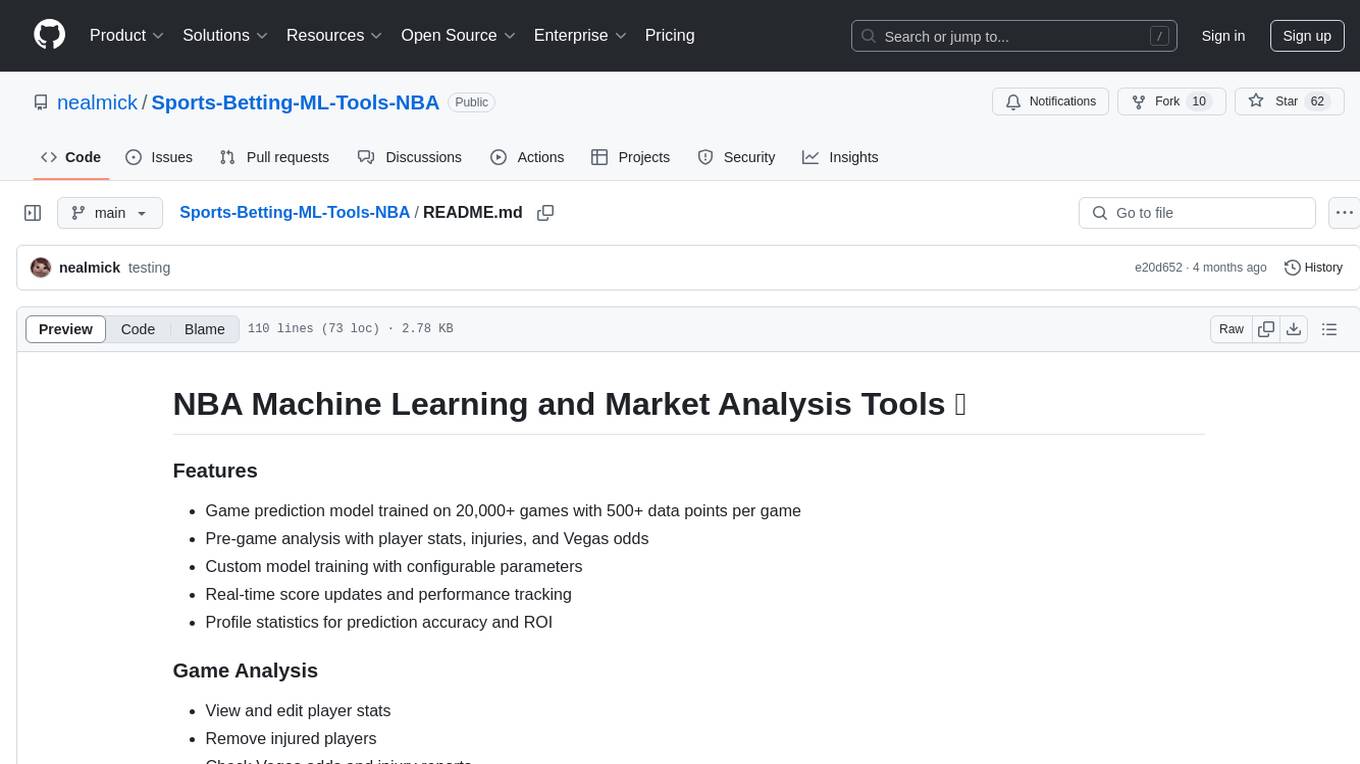Image resolution: width=1360 pixels, height=764 pixels.
Task: Select the Blame view
Action: coord(204,329)
